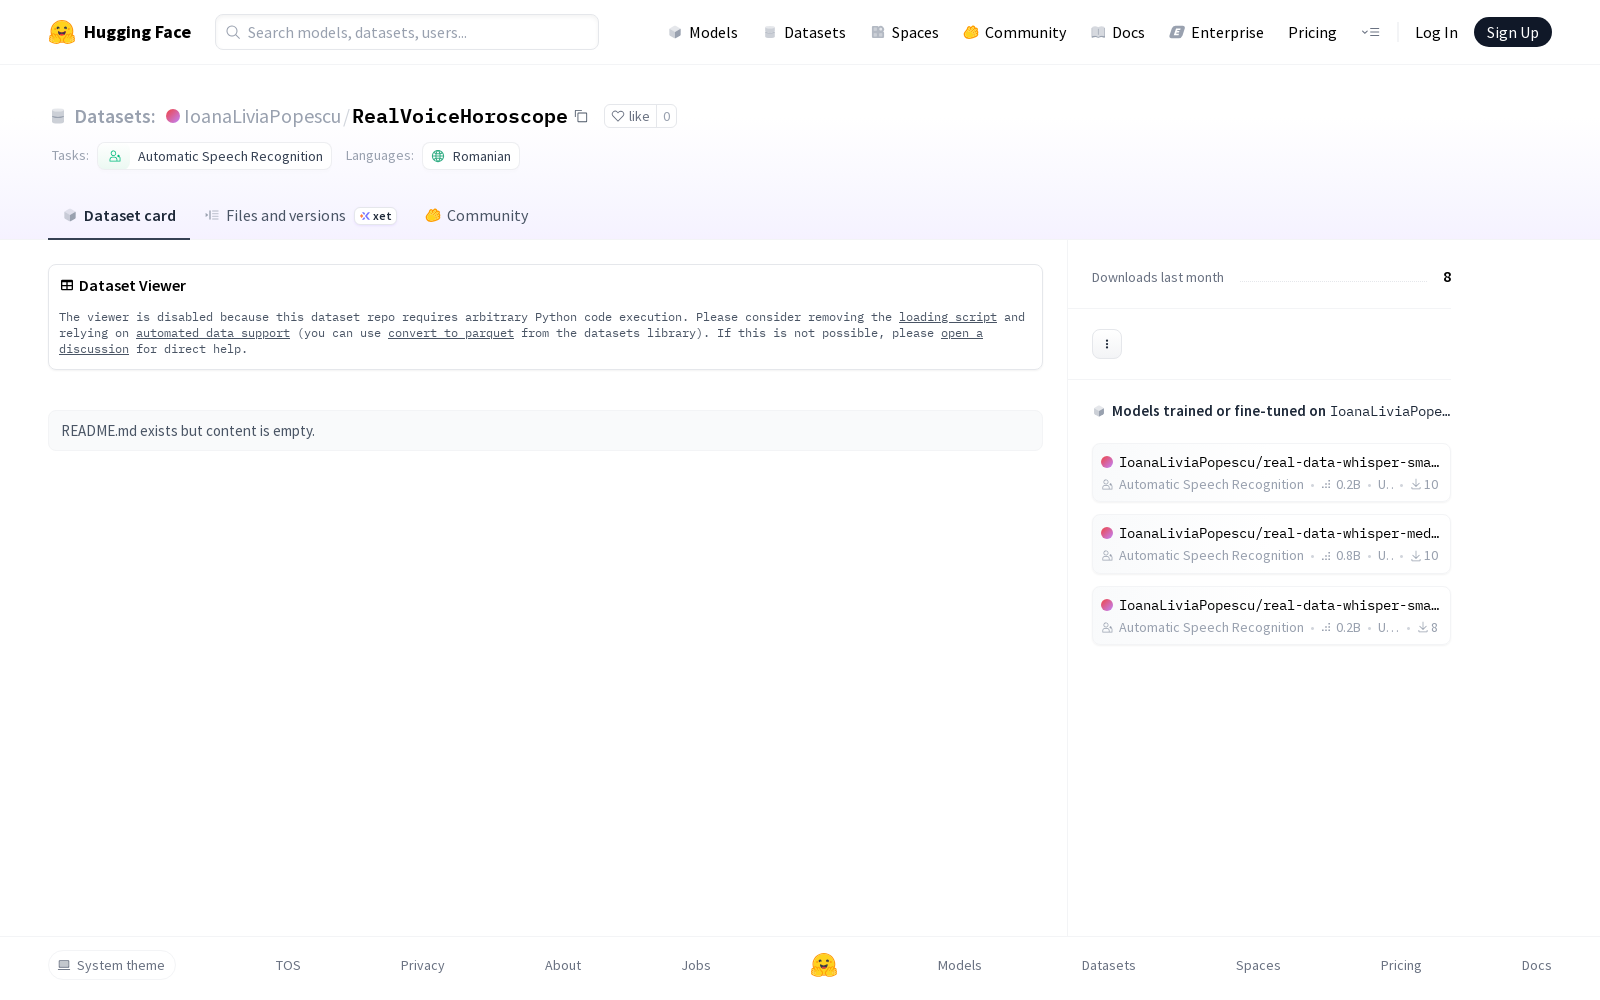Click the Datasets: breadcrumb label
The image size is (1600, 1000).
click(x=115, y=116)
